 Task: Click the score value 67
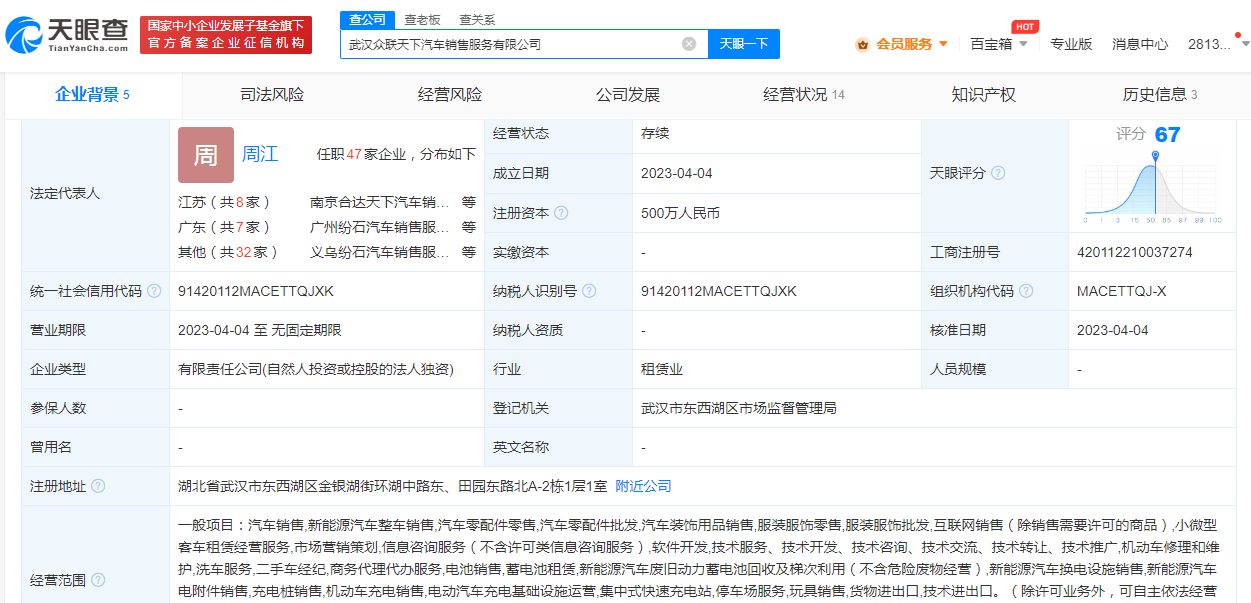point(1167,135)
